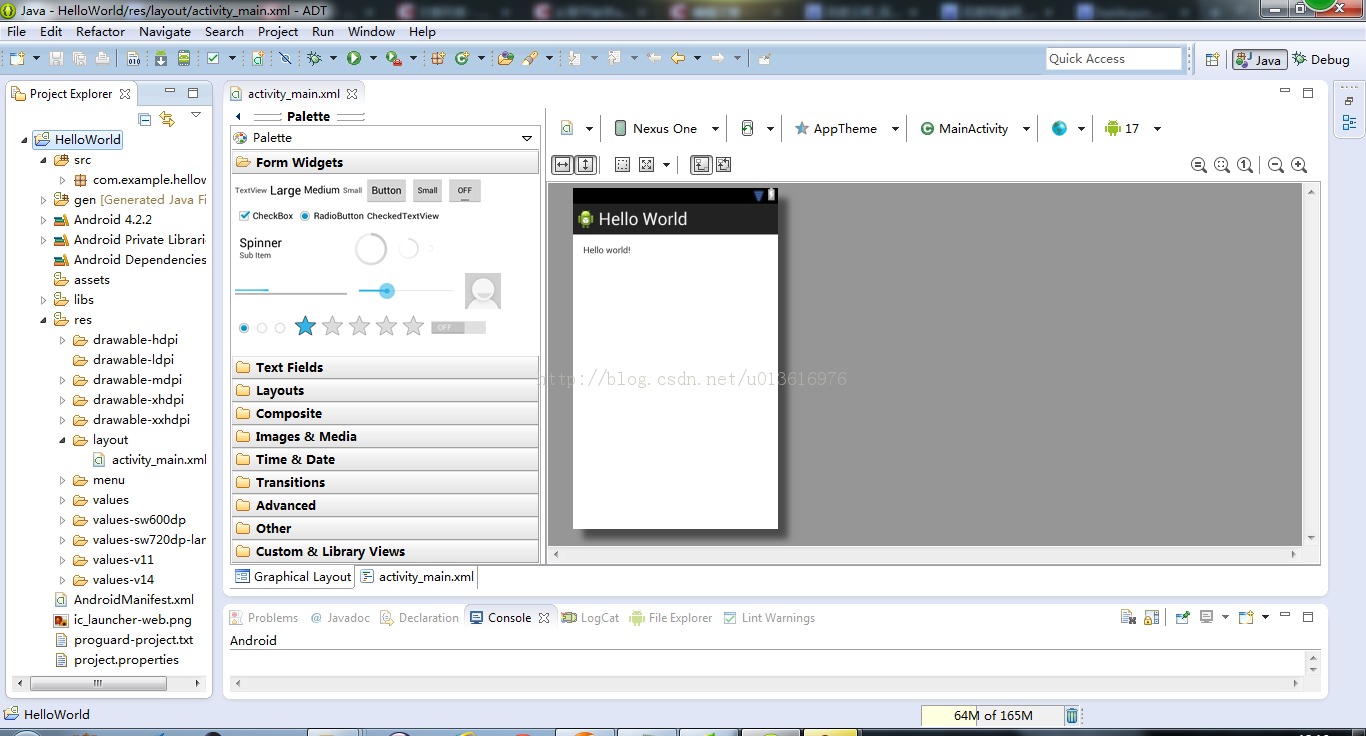Select the SeekBar slider widget
The image size is (1366, 736).
[x=405, y=291]
